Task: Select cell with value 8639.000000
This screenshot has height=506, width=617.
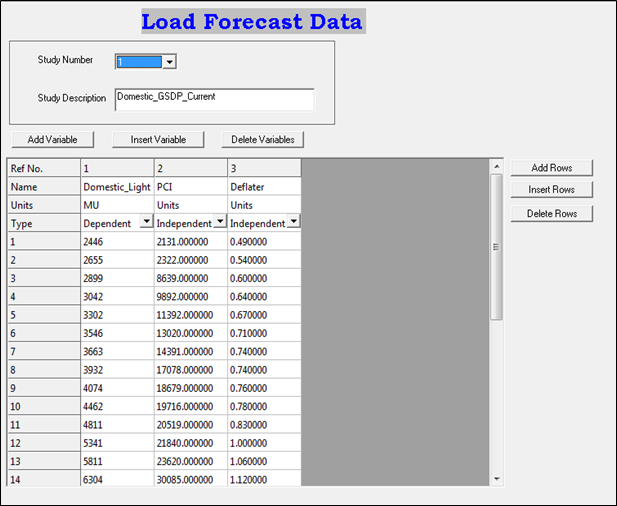Action: pyautogui.click(x=191, y=278)
